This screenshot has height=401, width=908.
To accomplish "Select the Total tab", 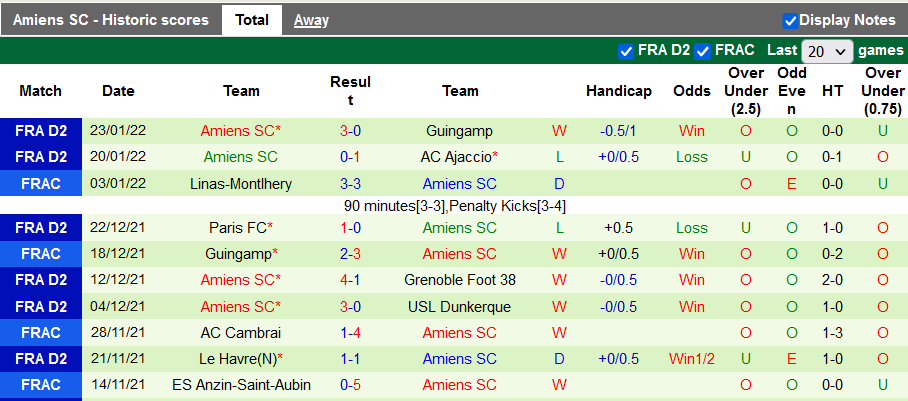I will pos(252,20).
